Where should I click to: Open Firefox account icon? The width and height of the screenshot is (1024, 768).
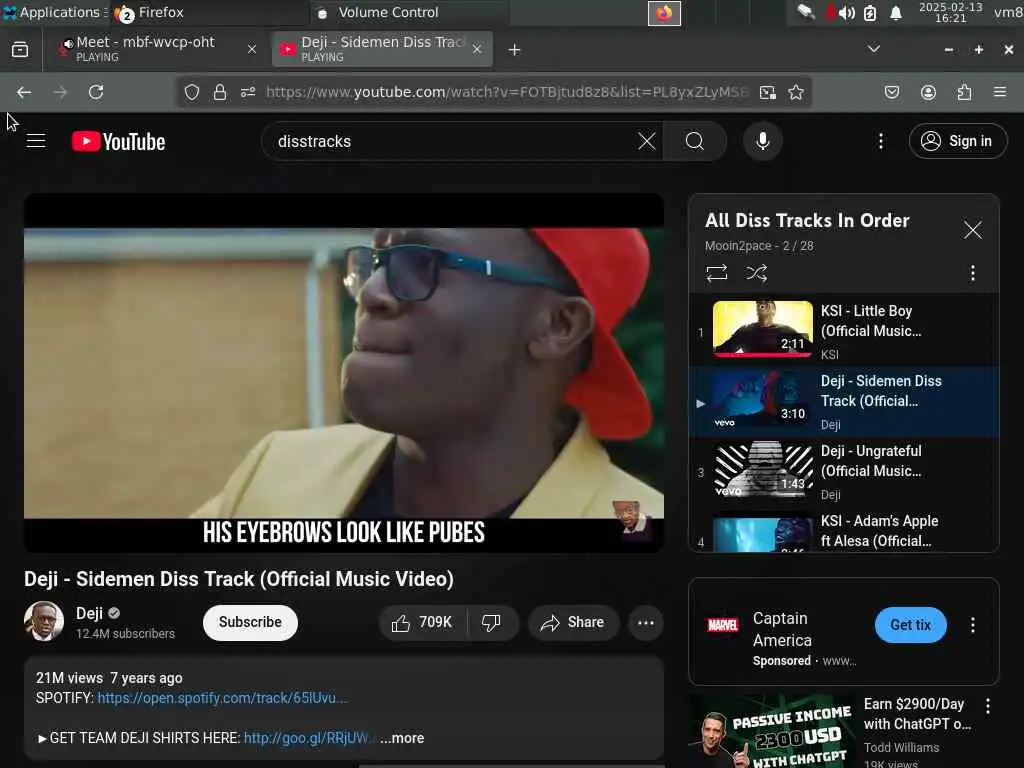click(928, 92)
